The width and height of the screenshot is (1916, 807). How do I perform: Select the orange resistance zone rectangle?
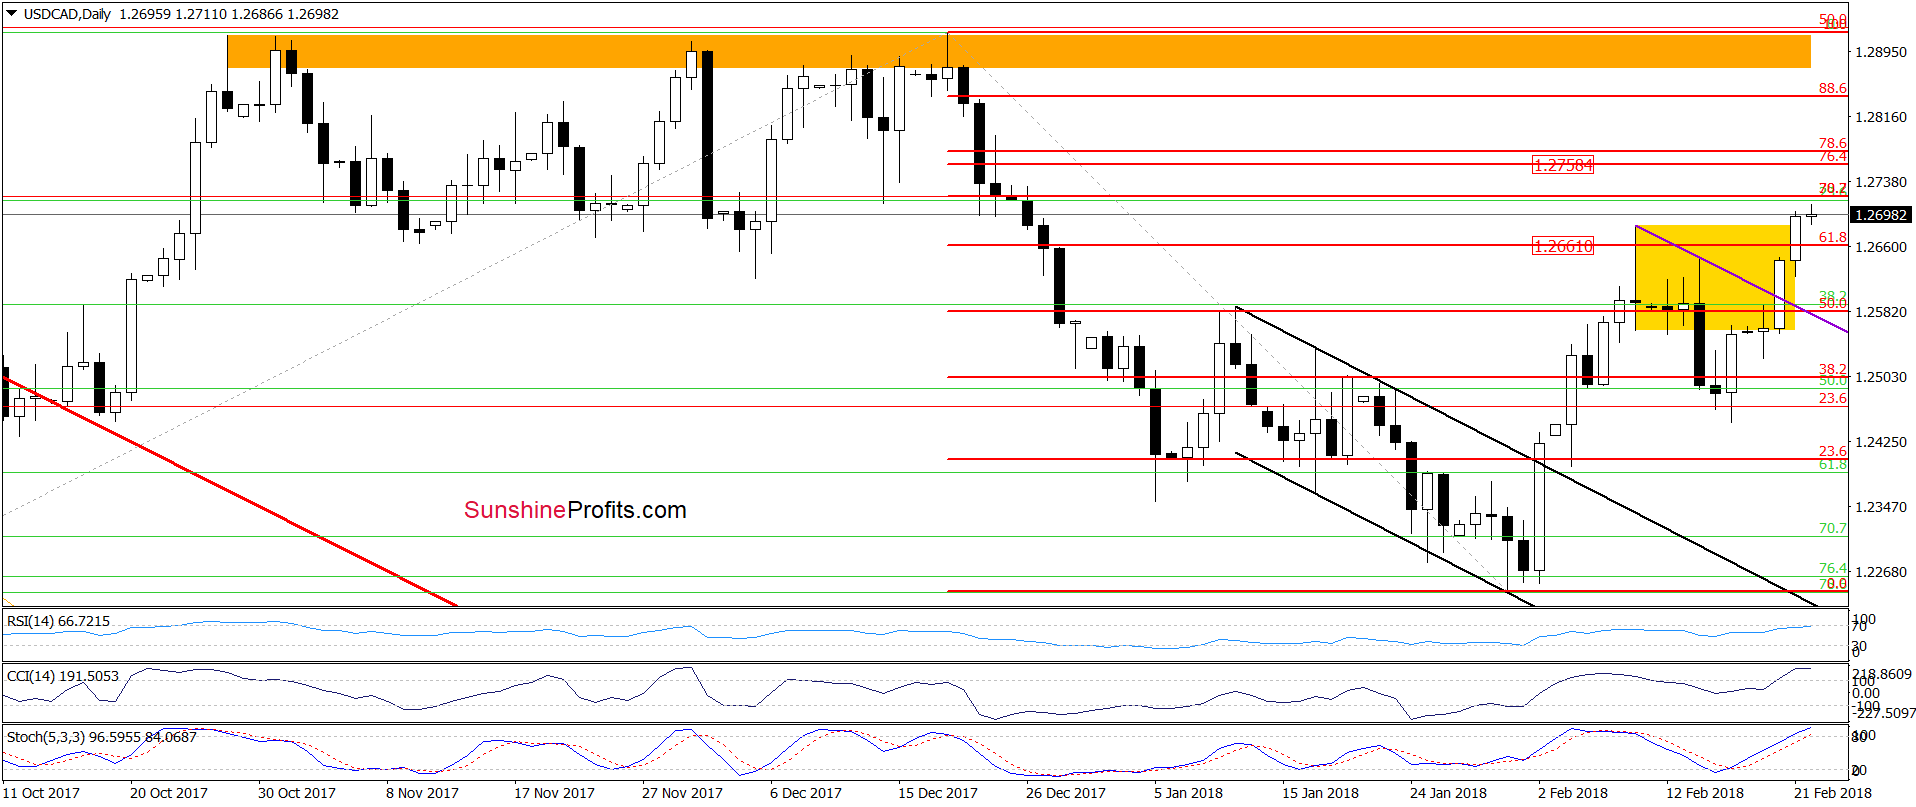coord(1019,51)
